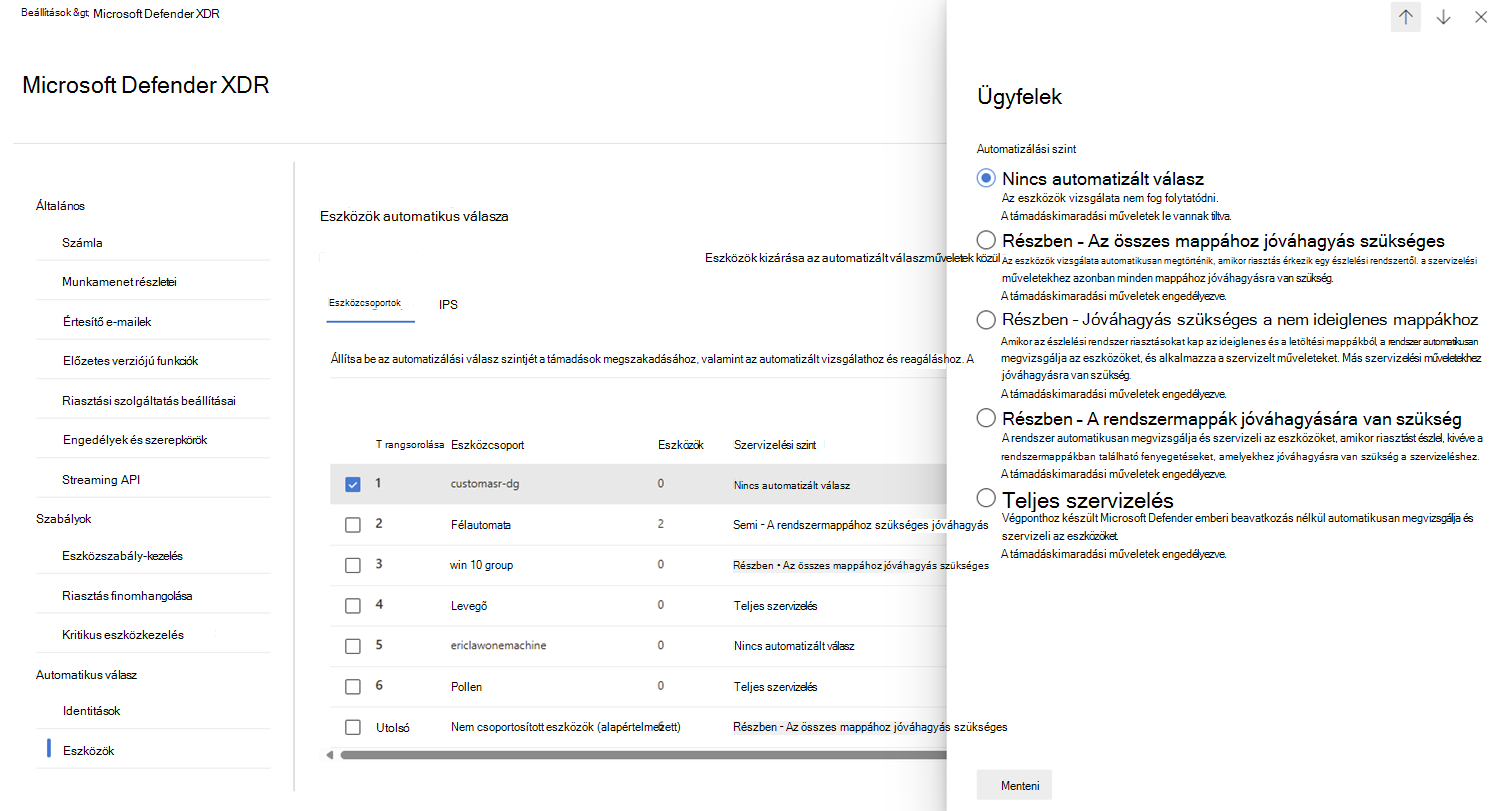Screen dimensions: 1500x811
Task: Open Eszközszabály-kezelés page
Action: pos(122,556)
